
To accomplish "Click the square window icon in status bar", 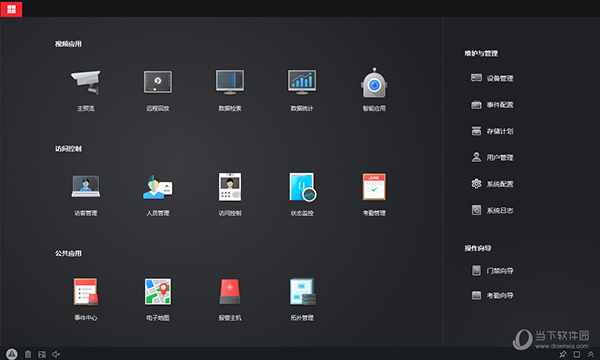I will tap(577, 354).
